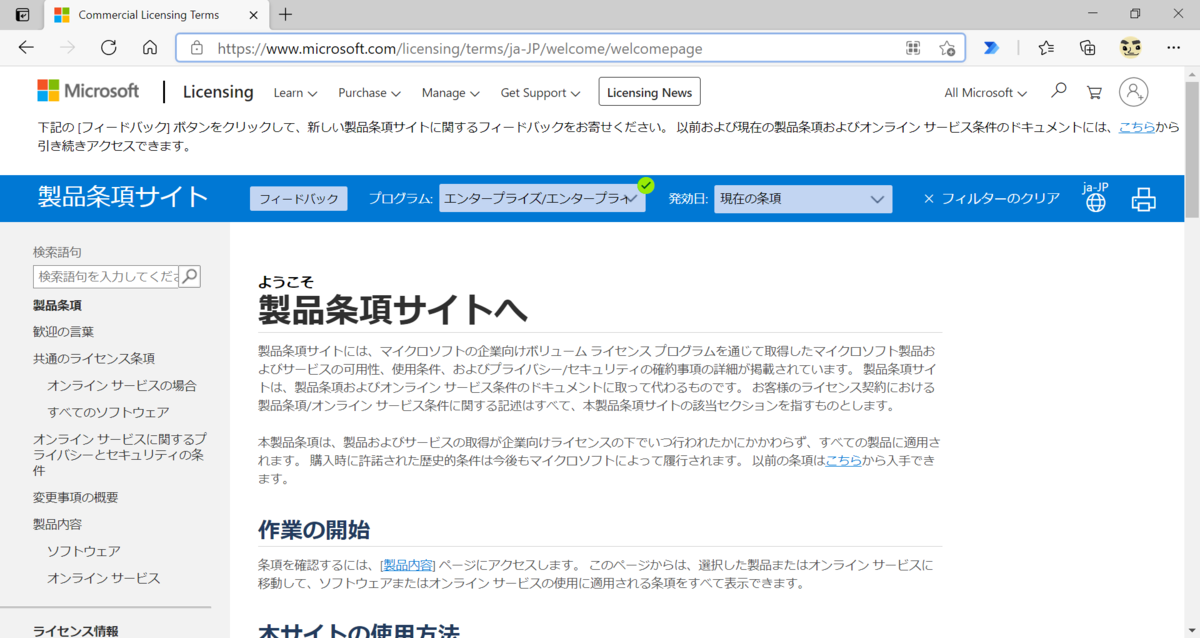Select ライセンス情報 in sidebar
Viewport: 1200px width, 638px height.
coord(76,630)
